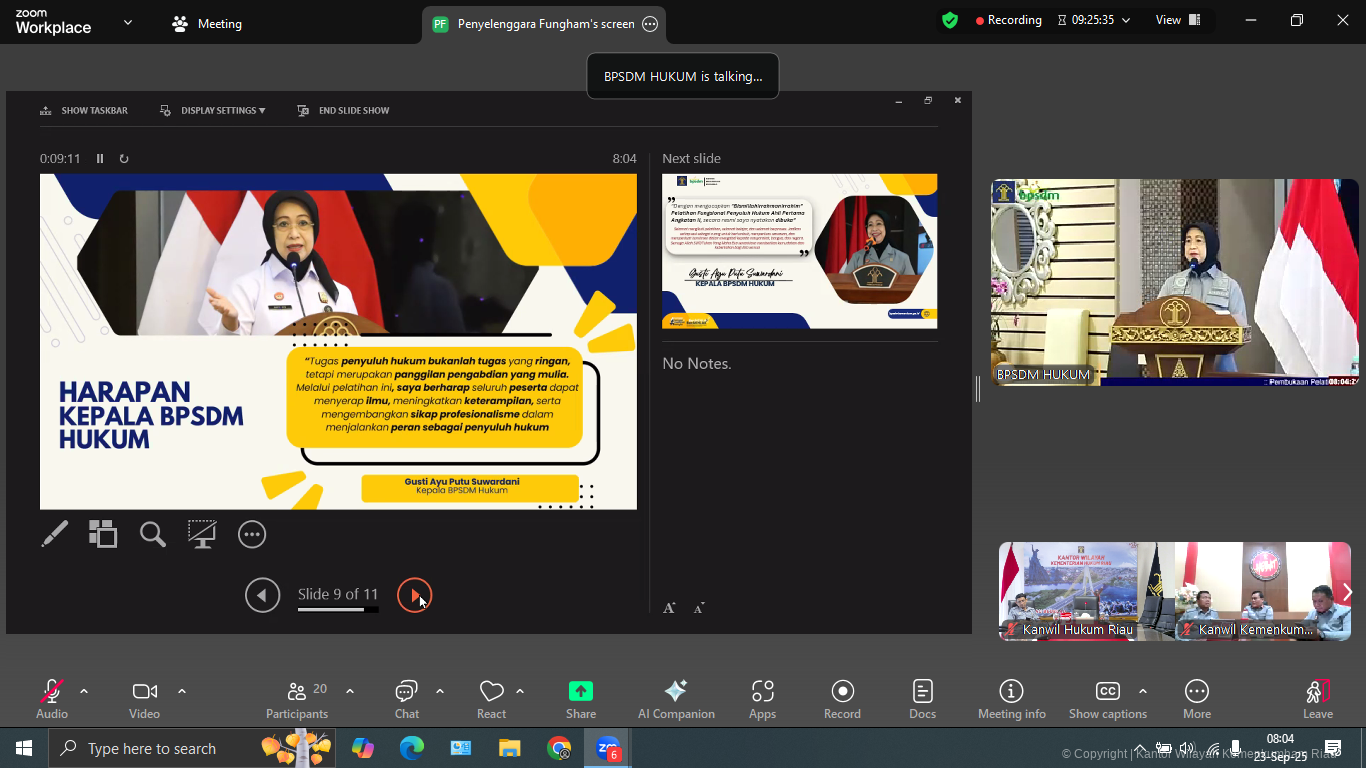The width and height of the screenshot is (1366, 768).
Task: Open more slideshow options via ellipsis icon
Action: pyautogui.click(x=251, y=534)
